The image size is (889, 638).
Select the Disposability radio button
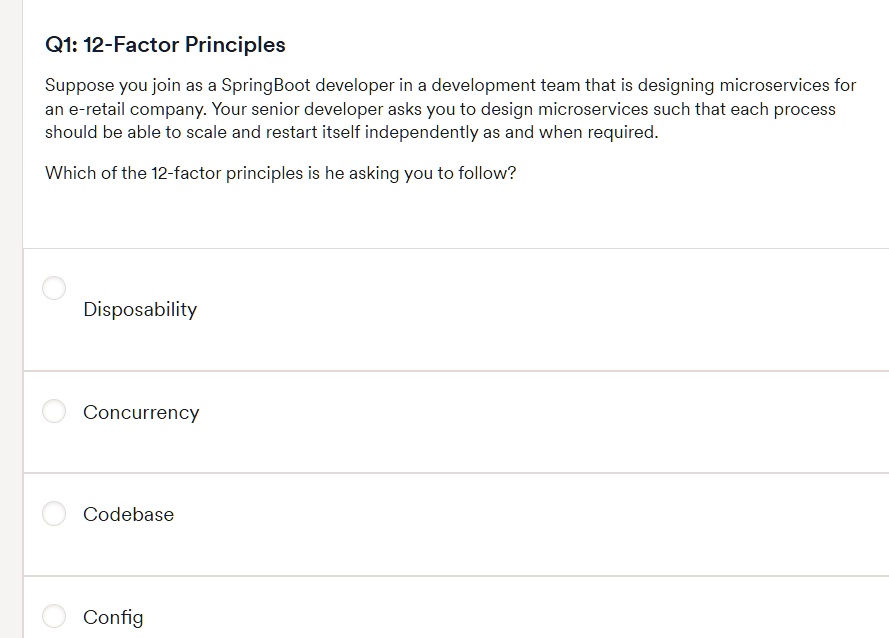[54, 288]
